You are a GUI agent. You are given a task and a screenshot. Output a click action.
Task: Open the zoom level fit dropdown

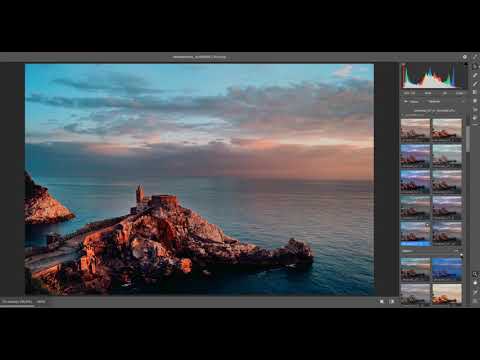(17, 302)
